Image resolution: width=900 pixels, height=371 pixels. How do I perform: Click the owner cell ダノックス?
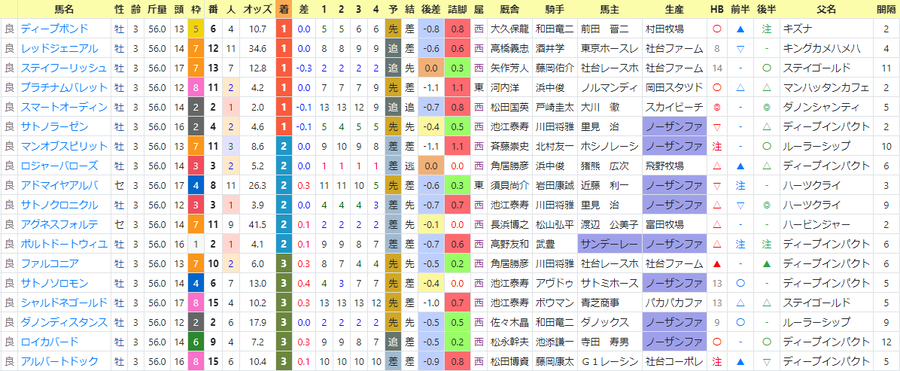[x=610, y=322]
